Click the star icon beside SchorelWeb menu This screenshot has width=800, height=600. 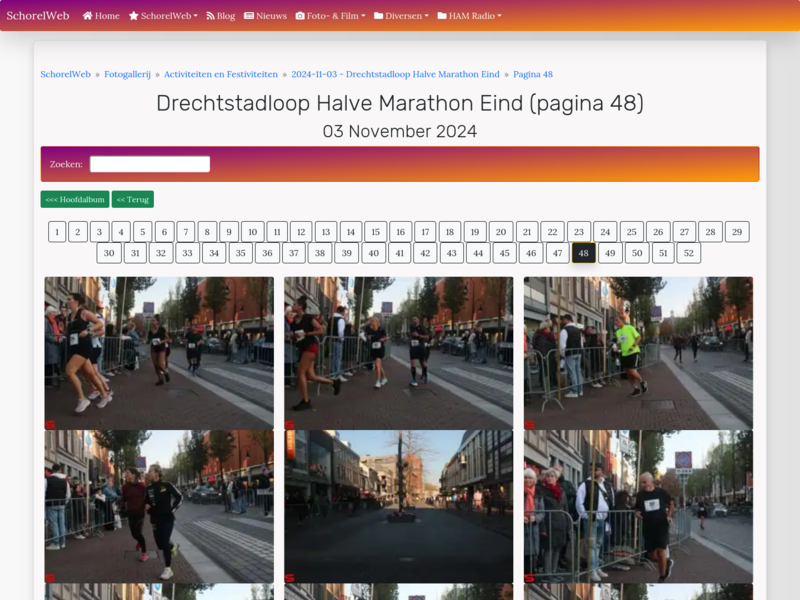click(134, 16)
